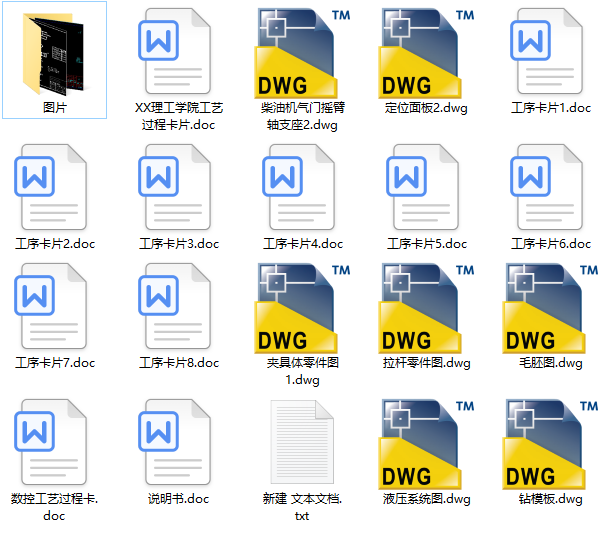Select the 液压系统图.dwg drawing icon
610x539 pixels.
point(426,444)
